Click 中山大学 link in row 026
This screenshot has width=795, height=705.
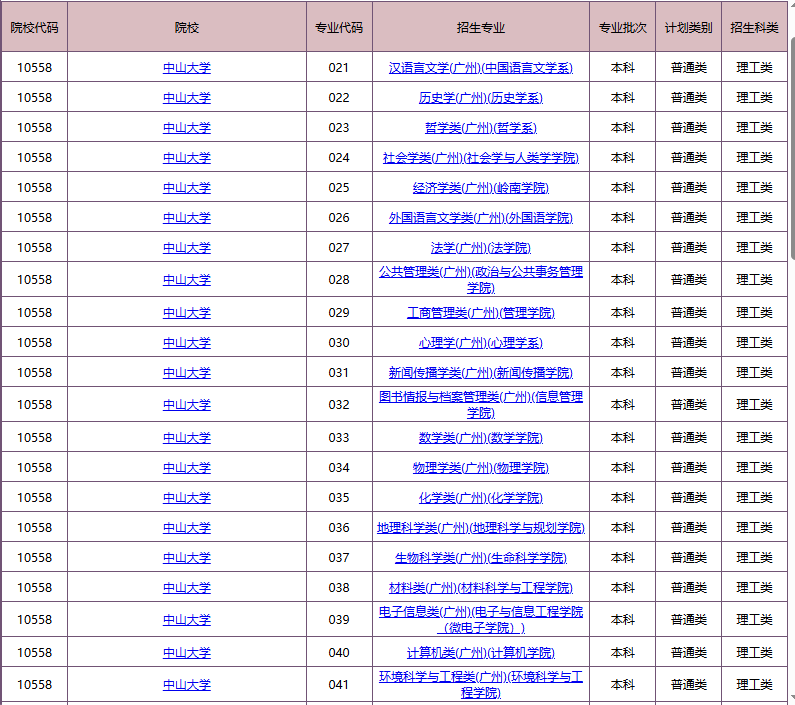(x=187, y=218)
